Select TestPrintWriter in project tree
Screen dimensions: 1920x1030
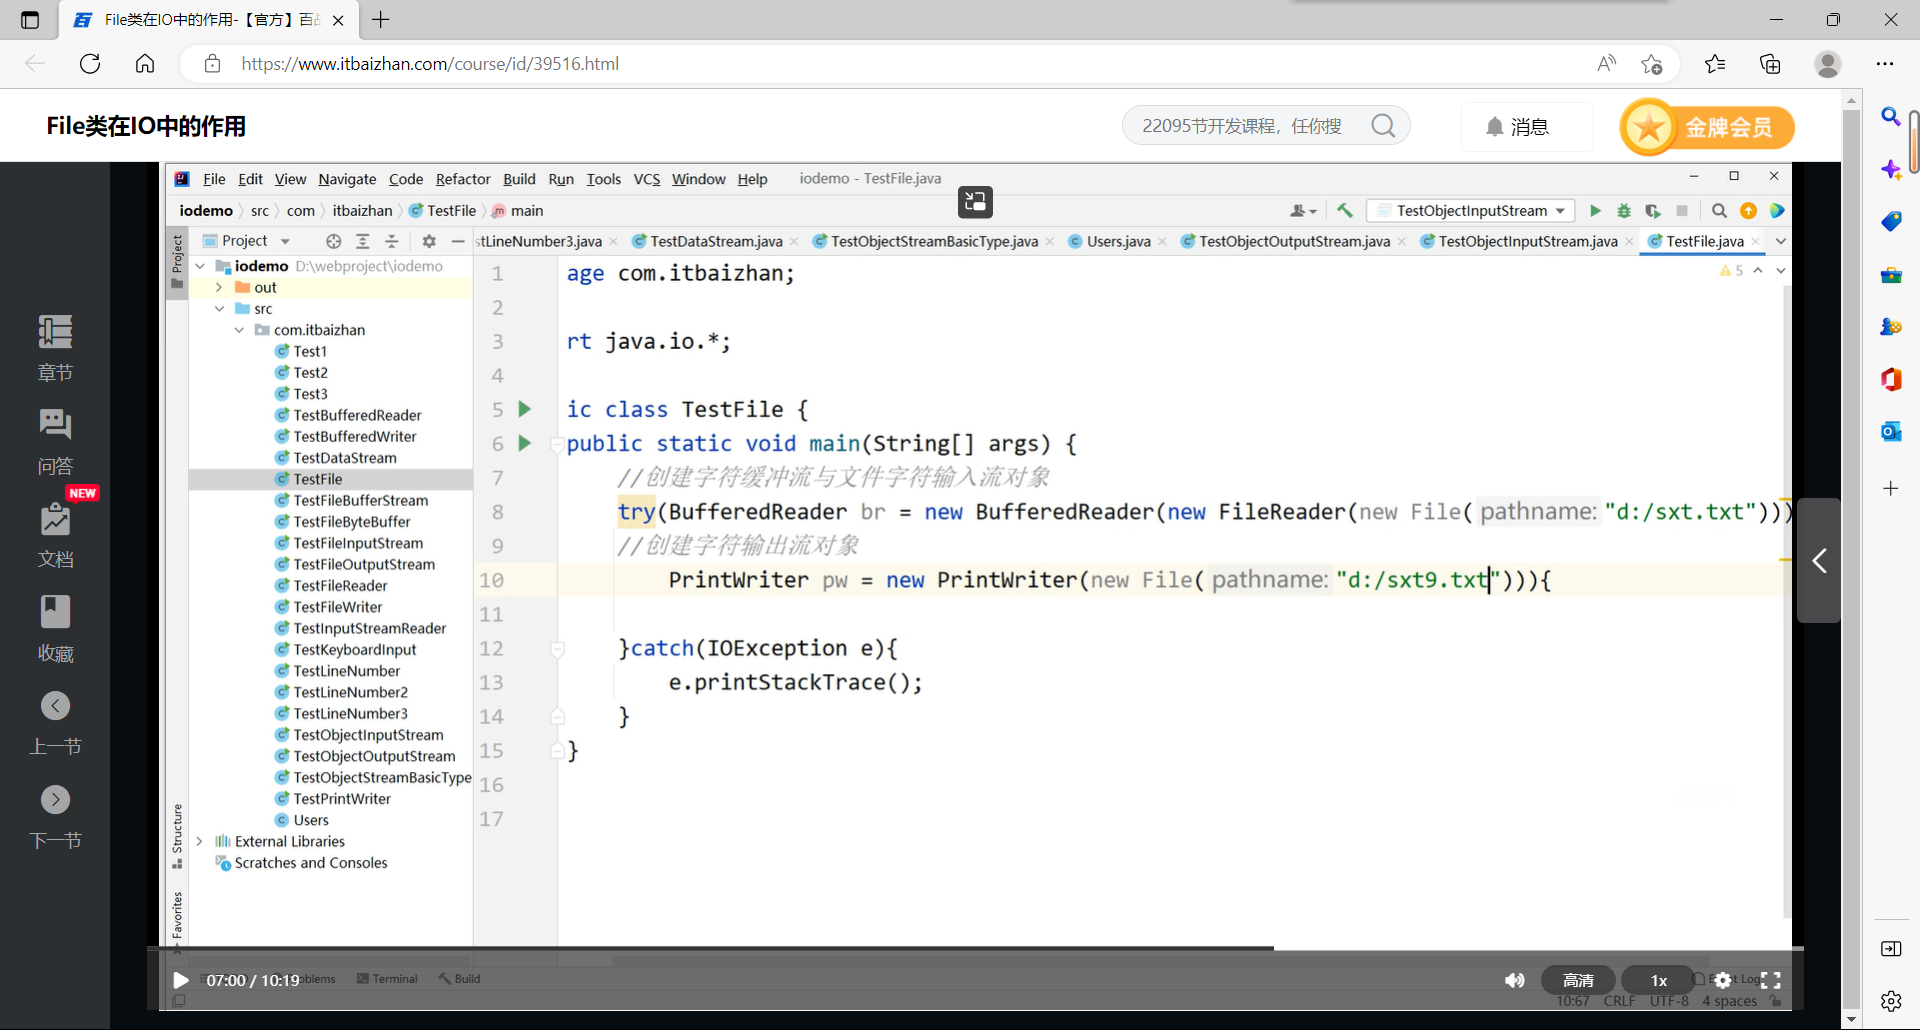(342, 799)
